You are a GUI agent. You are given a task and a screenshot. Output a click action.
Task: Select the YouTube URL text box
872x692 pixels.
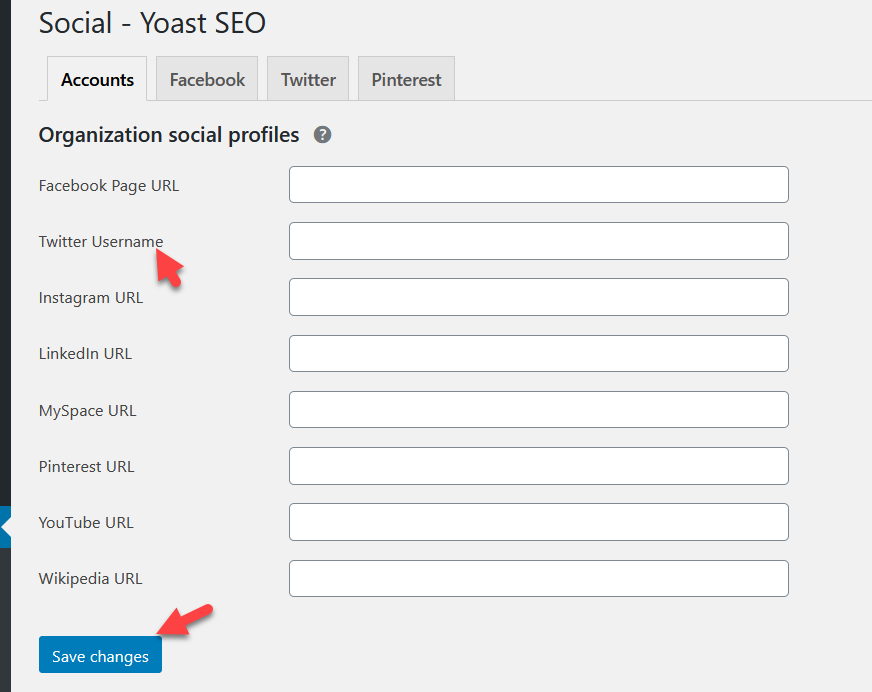tap(538, 522)
